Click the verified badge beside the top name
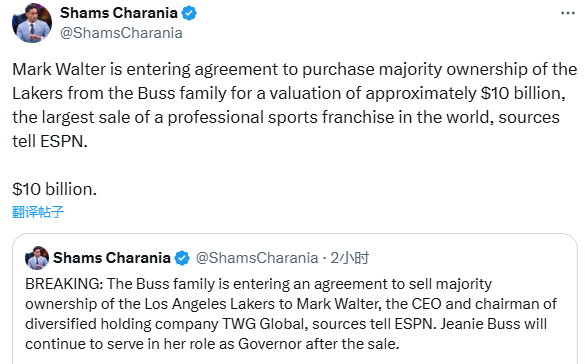The image size is (585, 364). click(x=189, y=13)
